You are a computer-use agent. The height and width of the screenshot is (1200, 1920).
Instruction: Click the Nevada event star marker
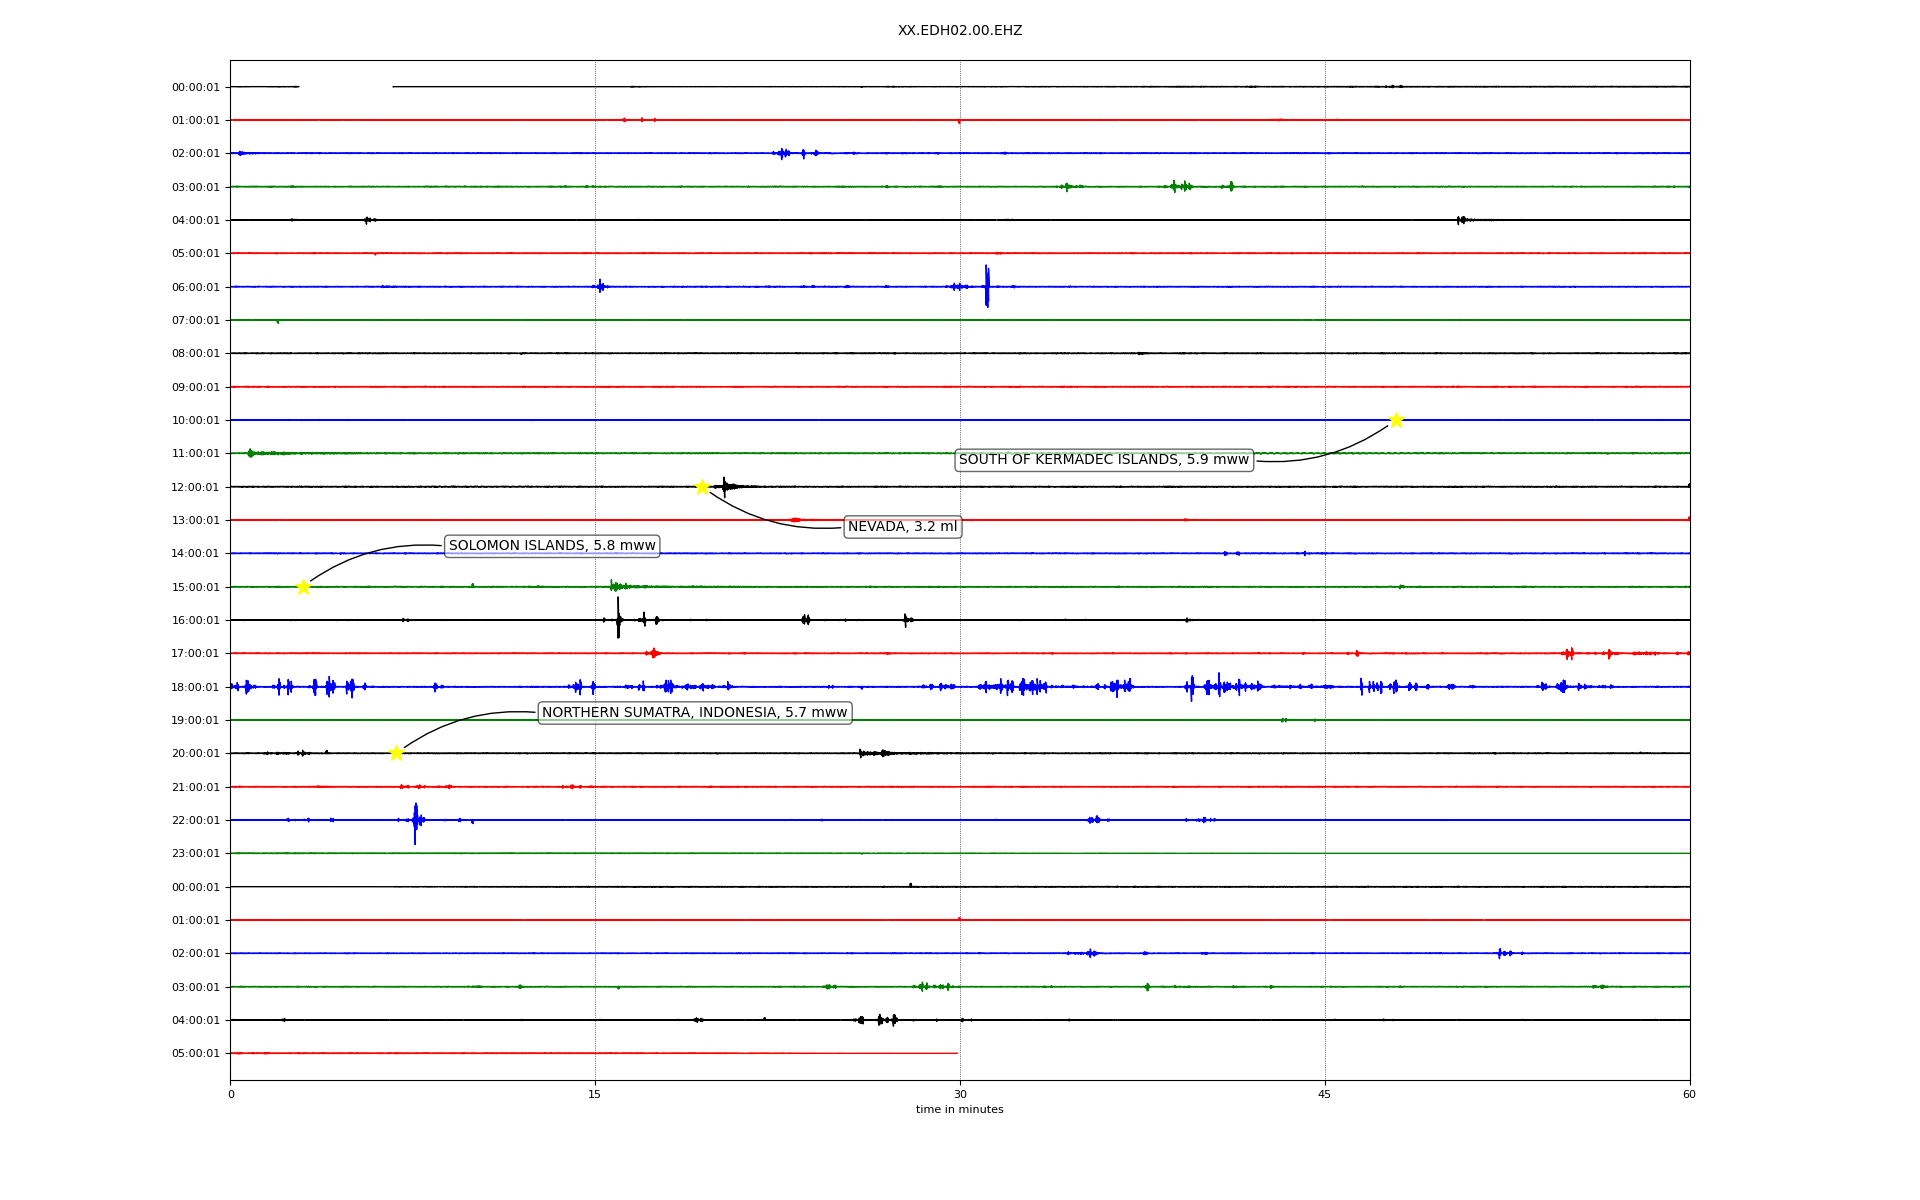tap(702, 487)
